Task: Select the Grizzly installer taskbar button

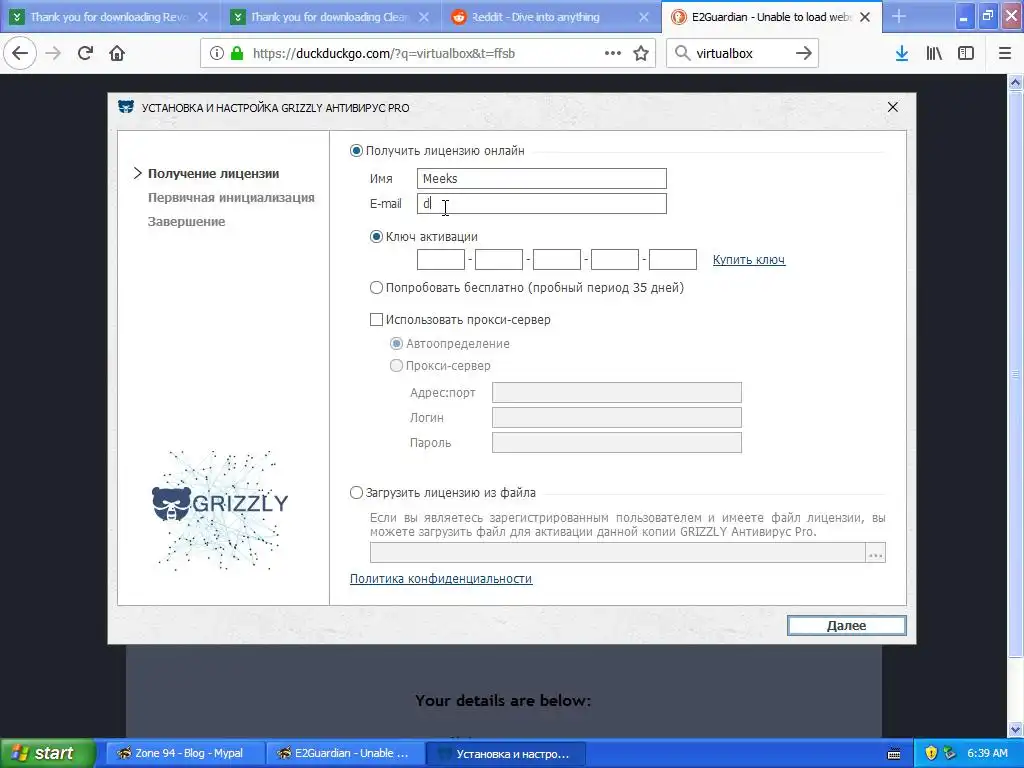Action: [505, 753]
